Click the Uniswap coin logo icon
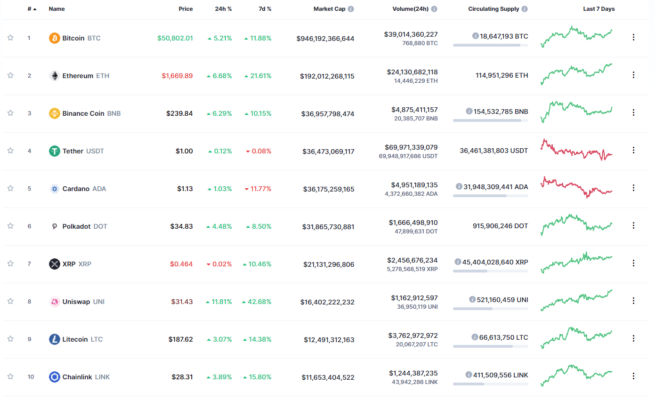Screen dimensions: 655x400 [x=54, y=301]
